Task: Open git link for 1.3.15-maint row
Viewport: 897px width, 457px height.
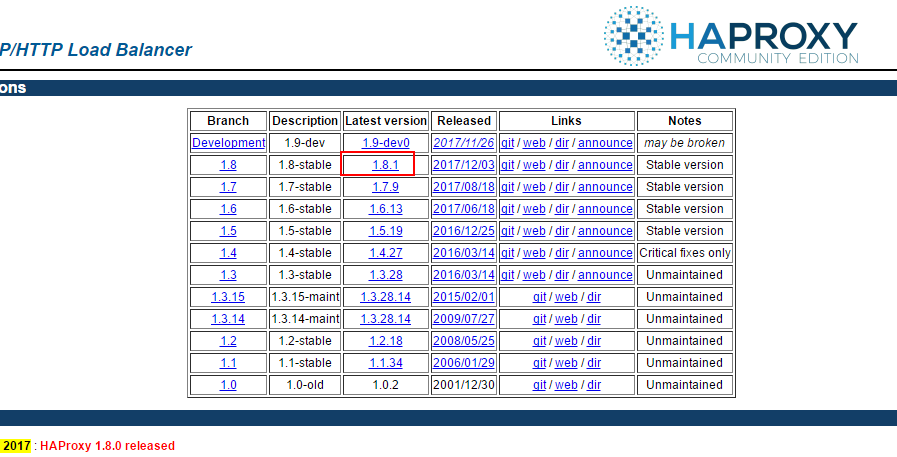Action: [539, 297]
